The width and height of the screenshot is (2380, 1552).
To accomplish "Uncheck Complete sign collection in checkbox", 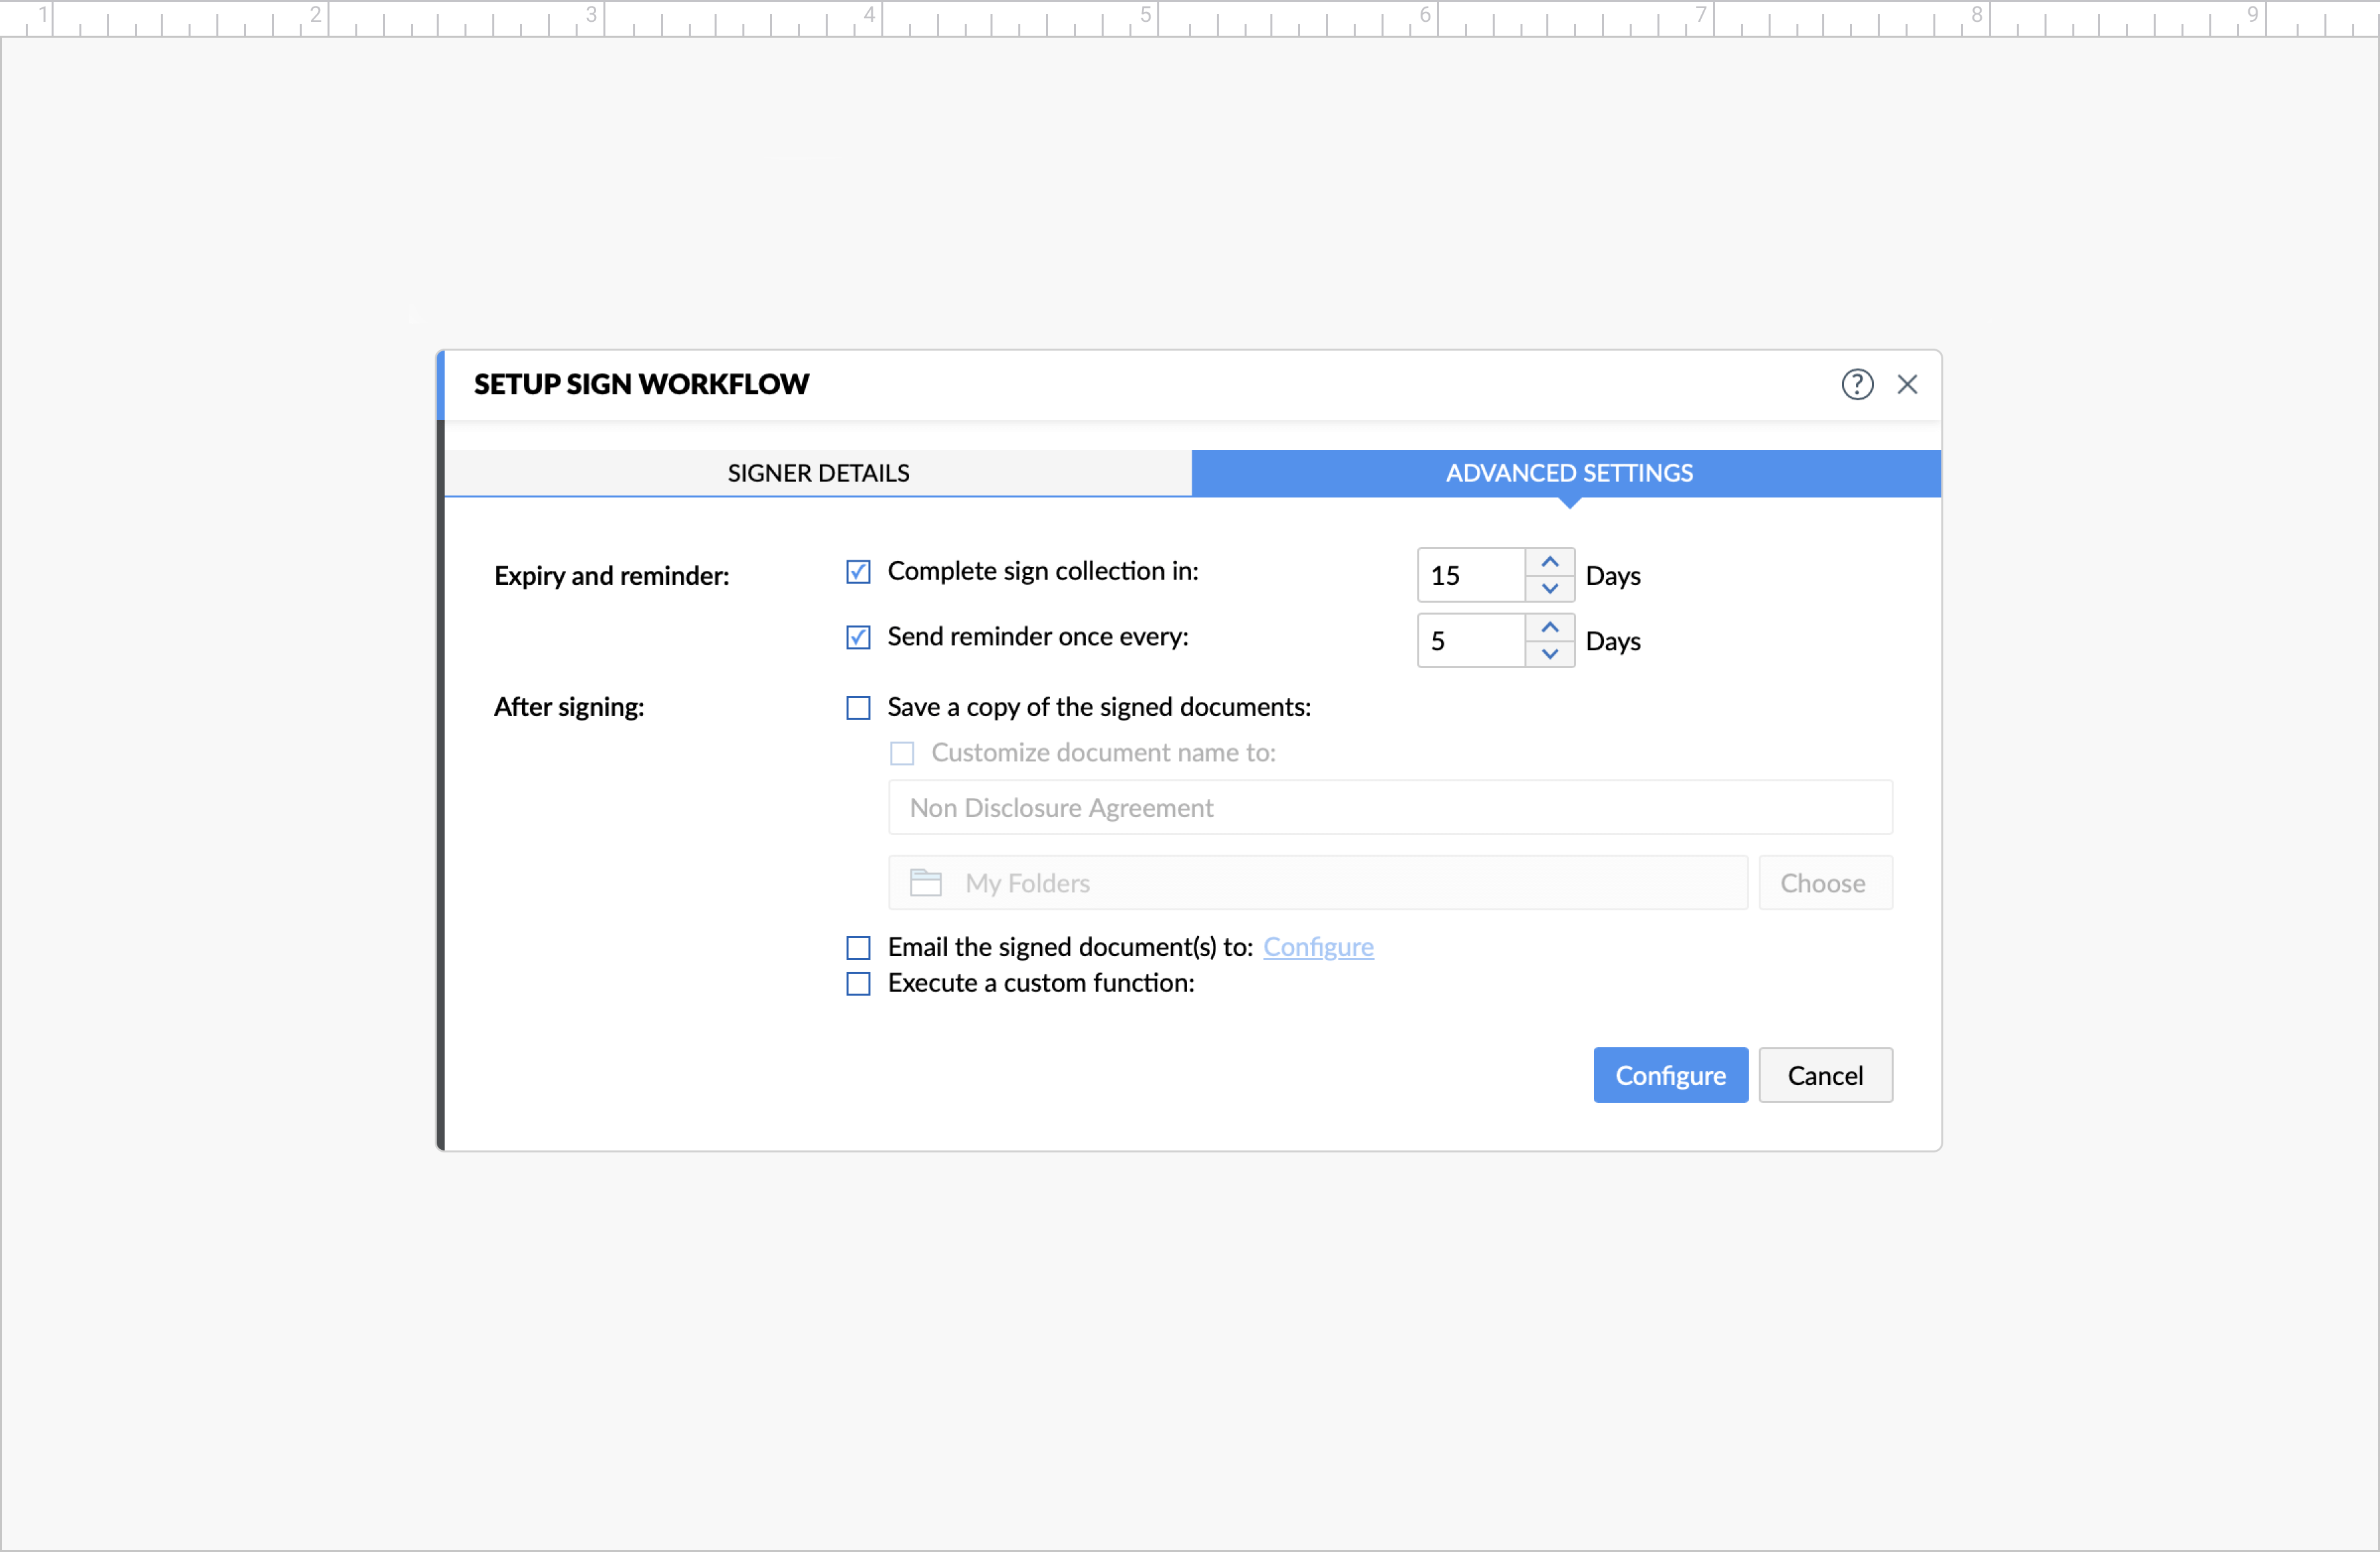I will 858,572.
